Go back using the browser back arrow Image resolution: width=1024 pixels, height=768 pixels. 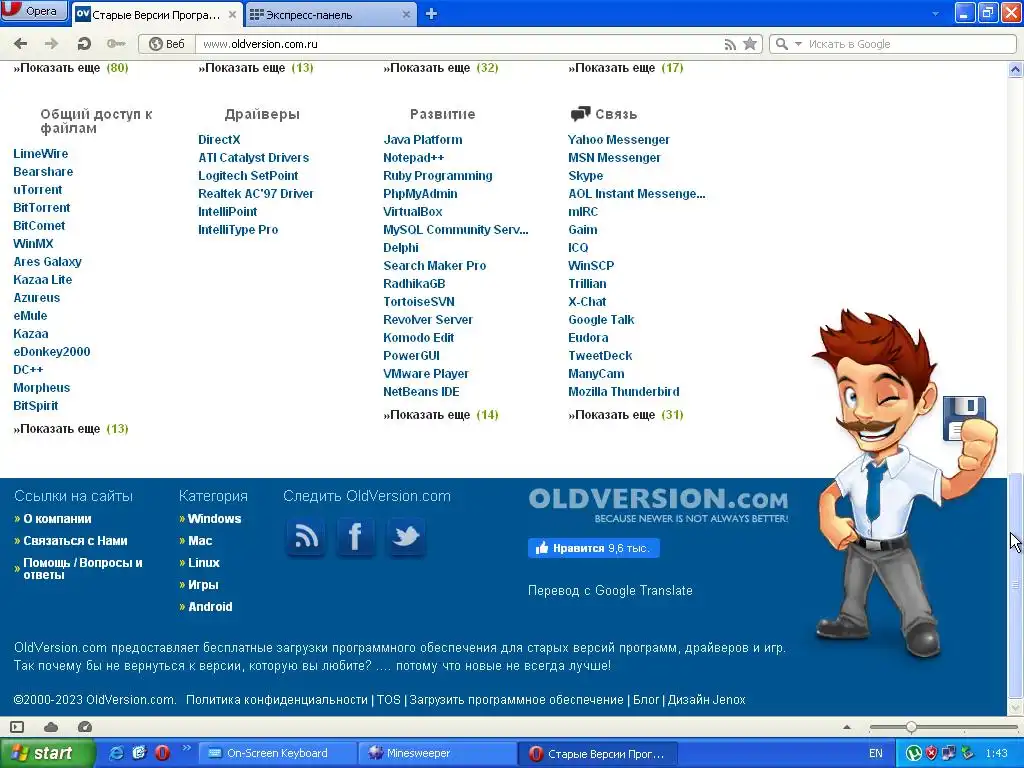(x=20, y=44)
